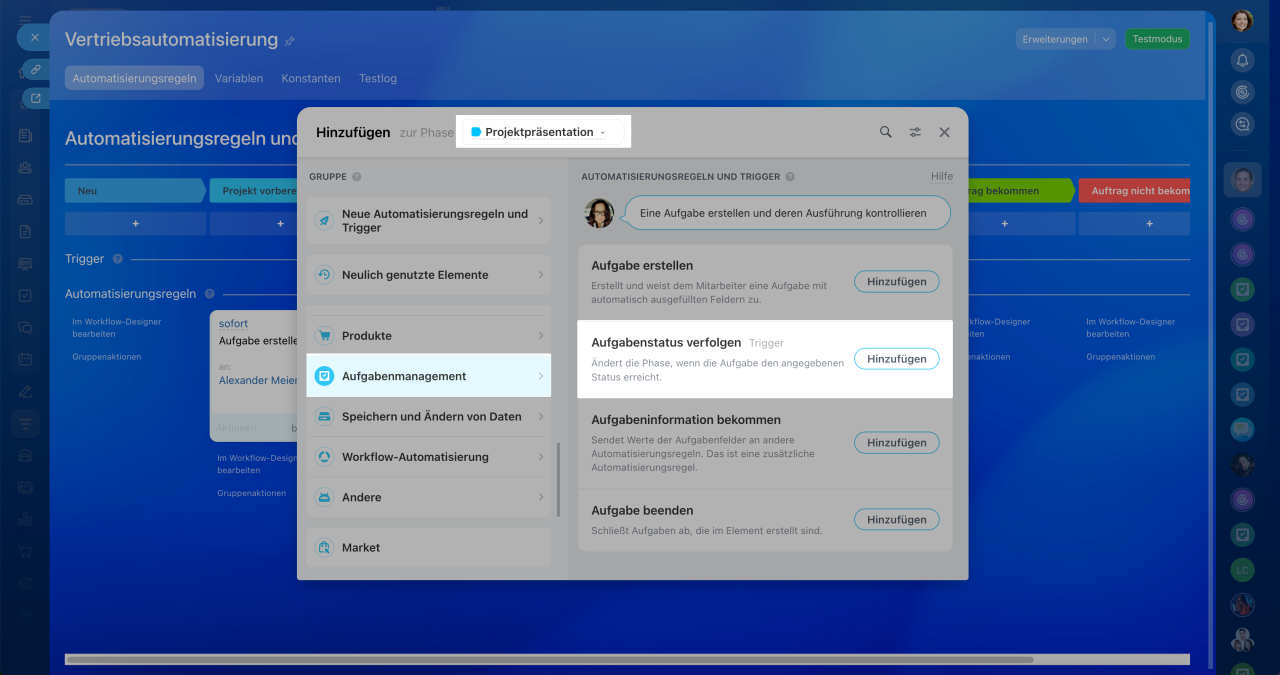Click the rocket icon of Neue Automatisierungsregeln

point(324,221)
